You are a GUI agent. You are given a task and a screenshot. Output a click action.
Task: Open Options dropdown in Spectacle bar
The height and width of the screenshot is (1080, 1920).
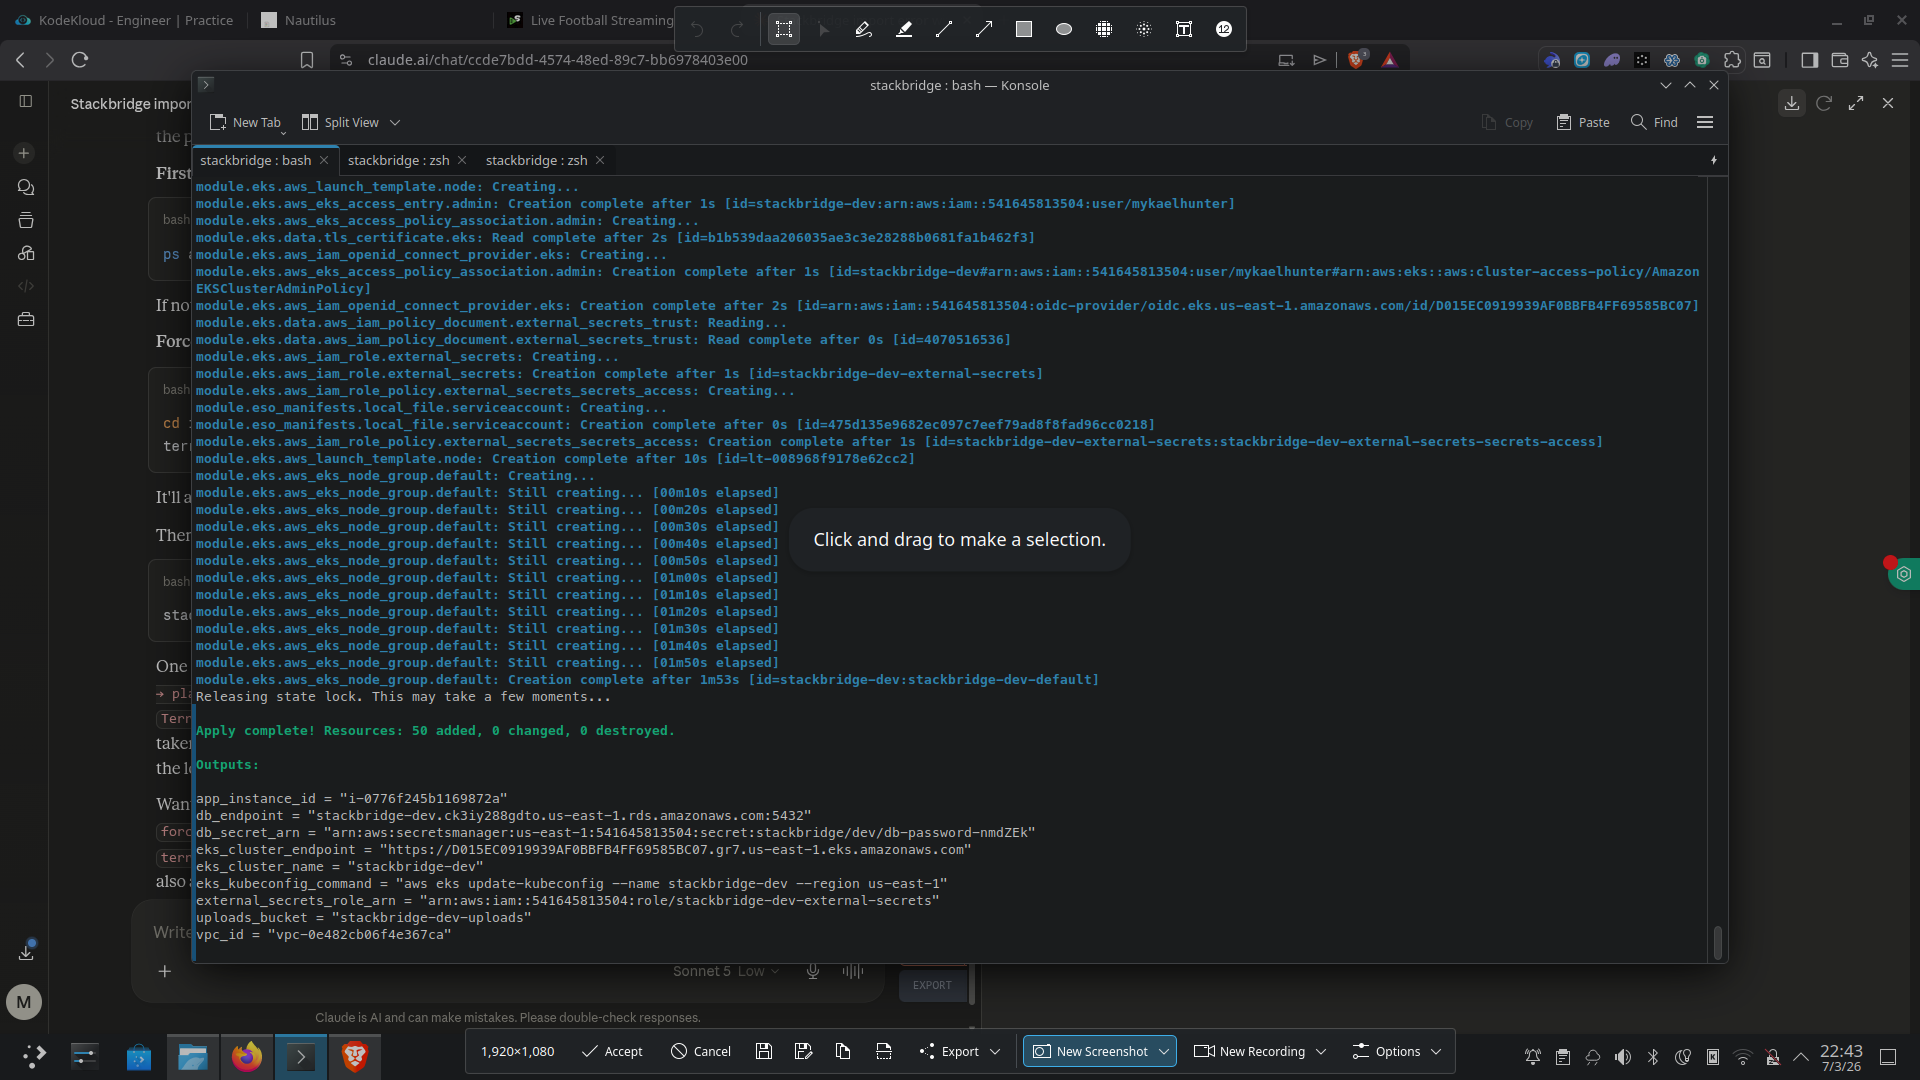click(x=1397, y=1051)
